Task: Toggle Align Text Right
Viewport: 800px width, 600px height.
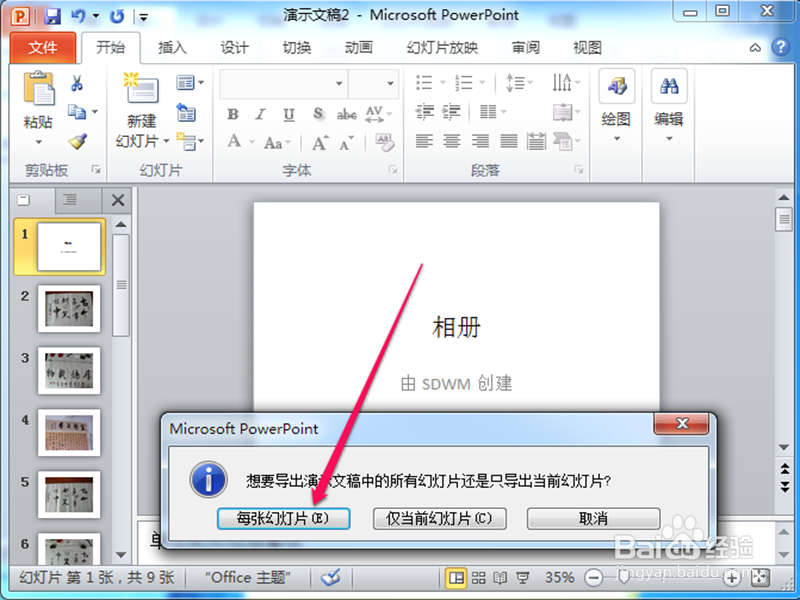Action: pos(480,141)
